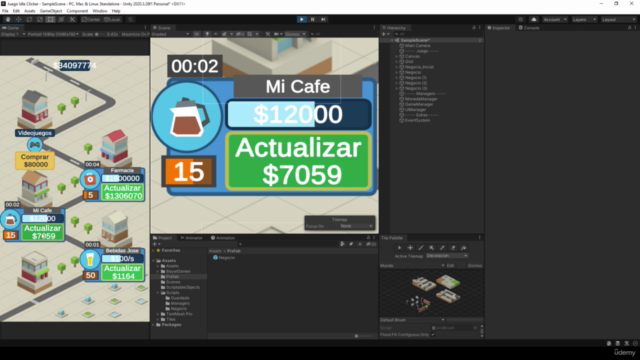Open the BayatGames folder in Project

[176, 271]
